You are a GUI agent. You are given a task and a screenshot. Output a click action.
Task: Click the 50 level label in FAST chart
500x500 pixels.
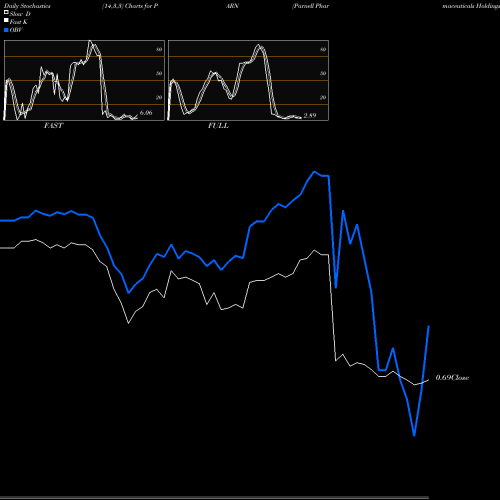coord(159,73)
